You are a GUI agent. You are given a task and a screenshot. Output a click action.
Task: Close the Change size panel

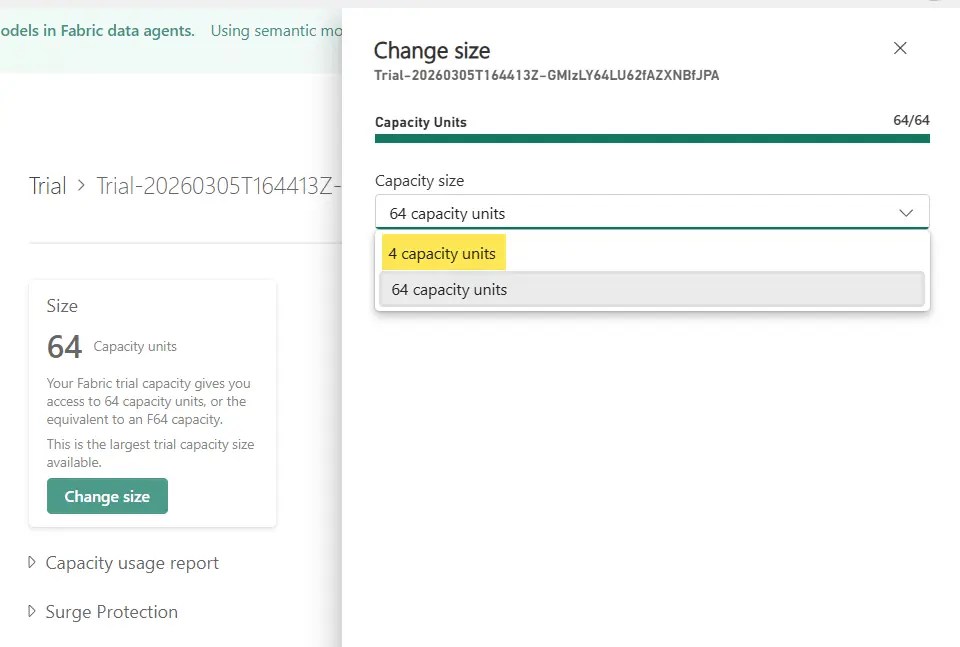pos(900,48)
